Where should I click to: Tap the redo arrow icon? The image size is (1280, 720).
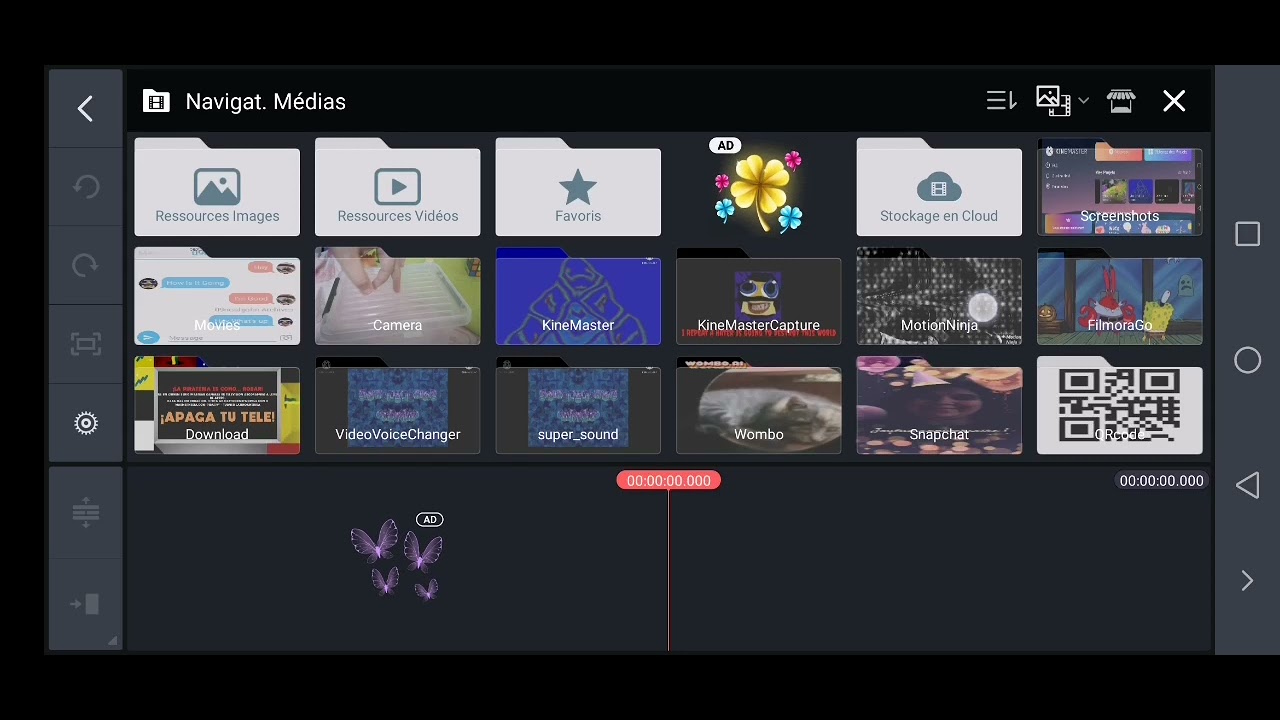point(85,265)
